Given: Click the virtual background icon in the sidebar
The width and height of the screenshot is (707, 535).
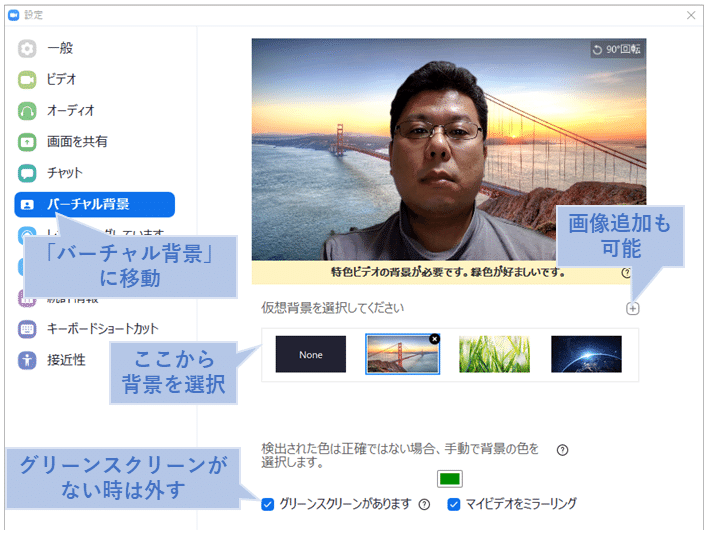Looking at the screenshot, I should [28, 205].
